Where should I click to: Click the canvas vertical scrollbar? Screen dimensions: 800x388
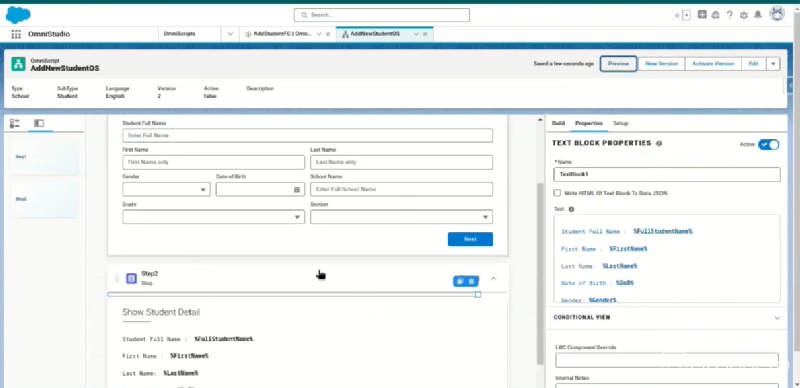coord(540,273)
